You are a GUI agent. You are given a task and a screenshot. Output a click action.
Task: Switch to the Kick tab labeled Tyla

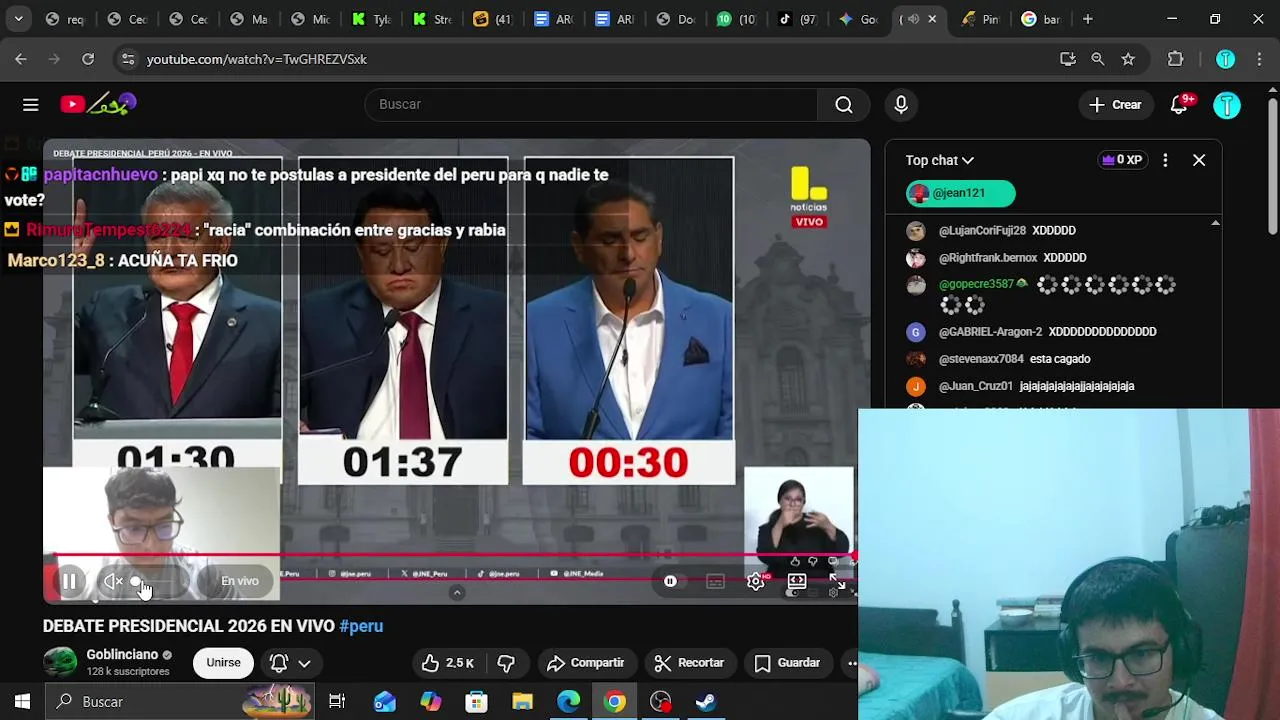pyautogui.click(x=371, y=19)
